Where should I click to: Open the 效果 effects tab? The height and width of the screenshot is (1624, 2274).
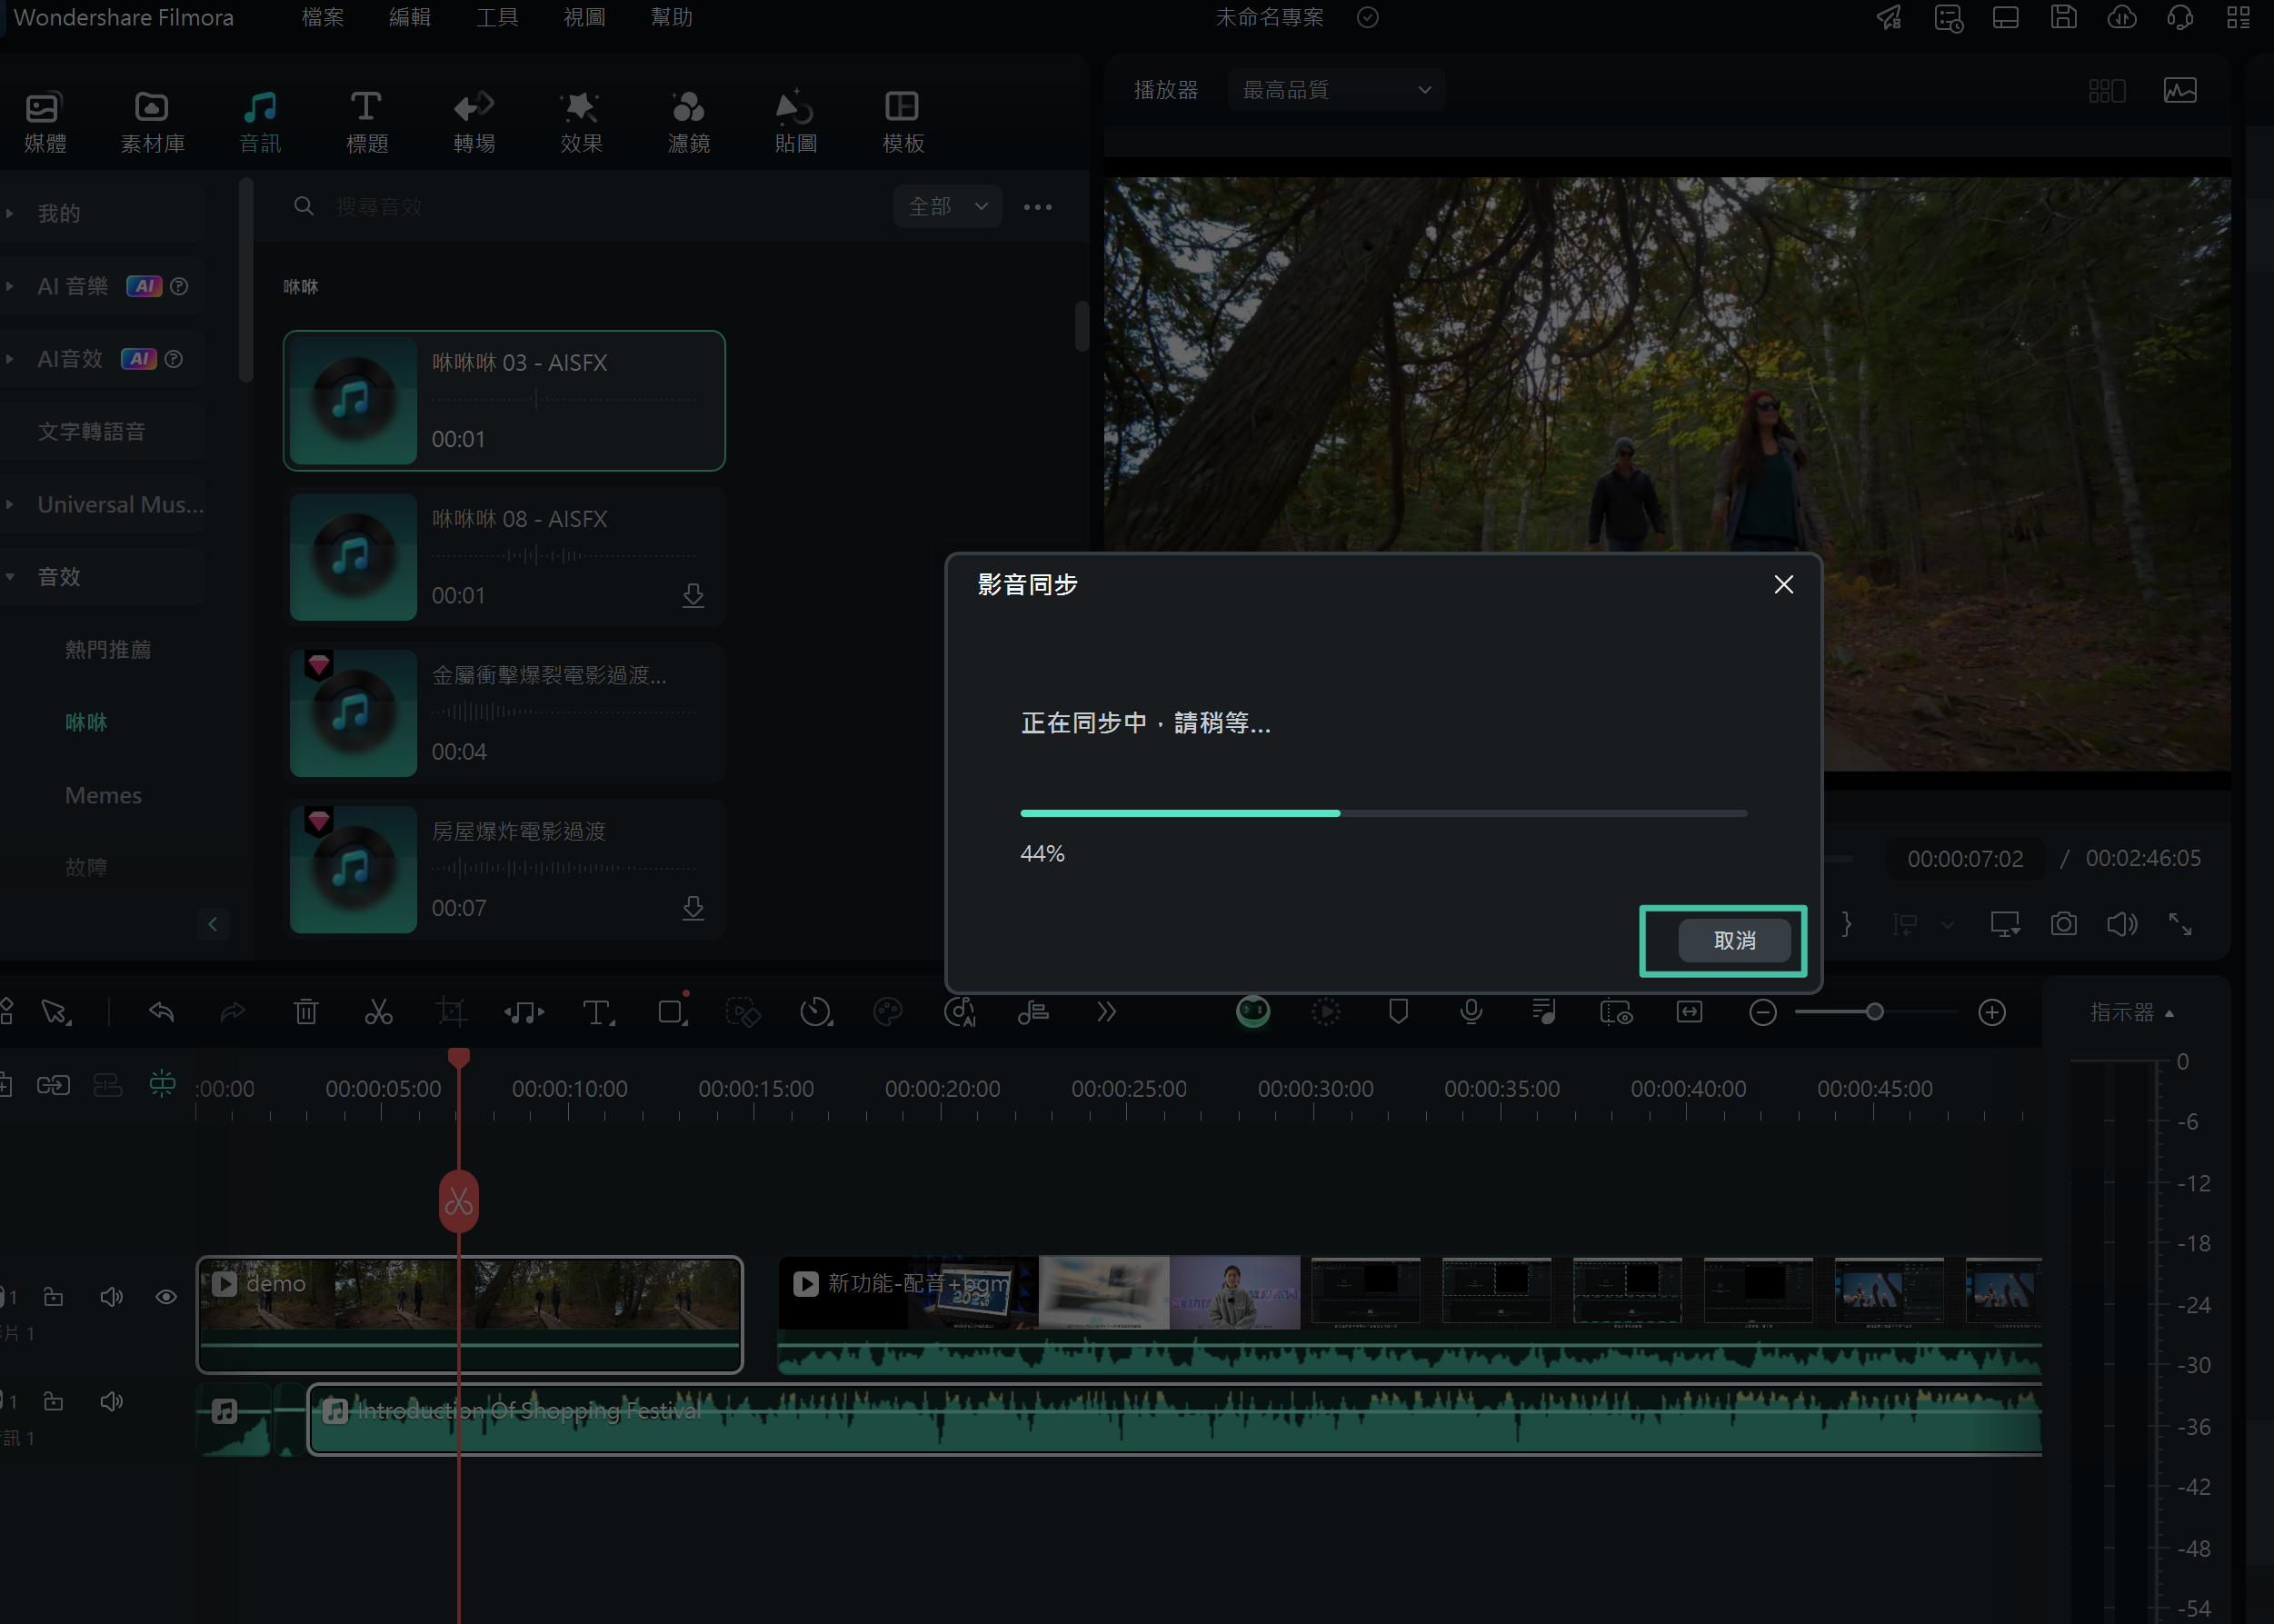(581, 122)
